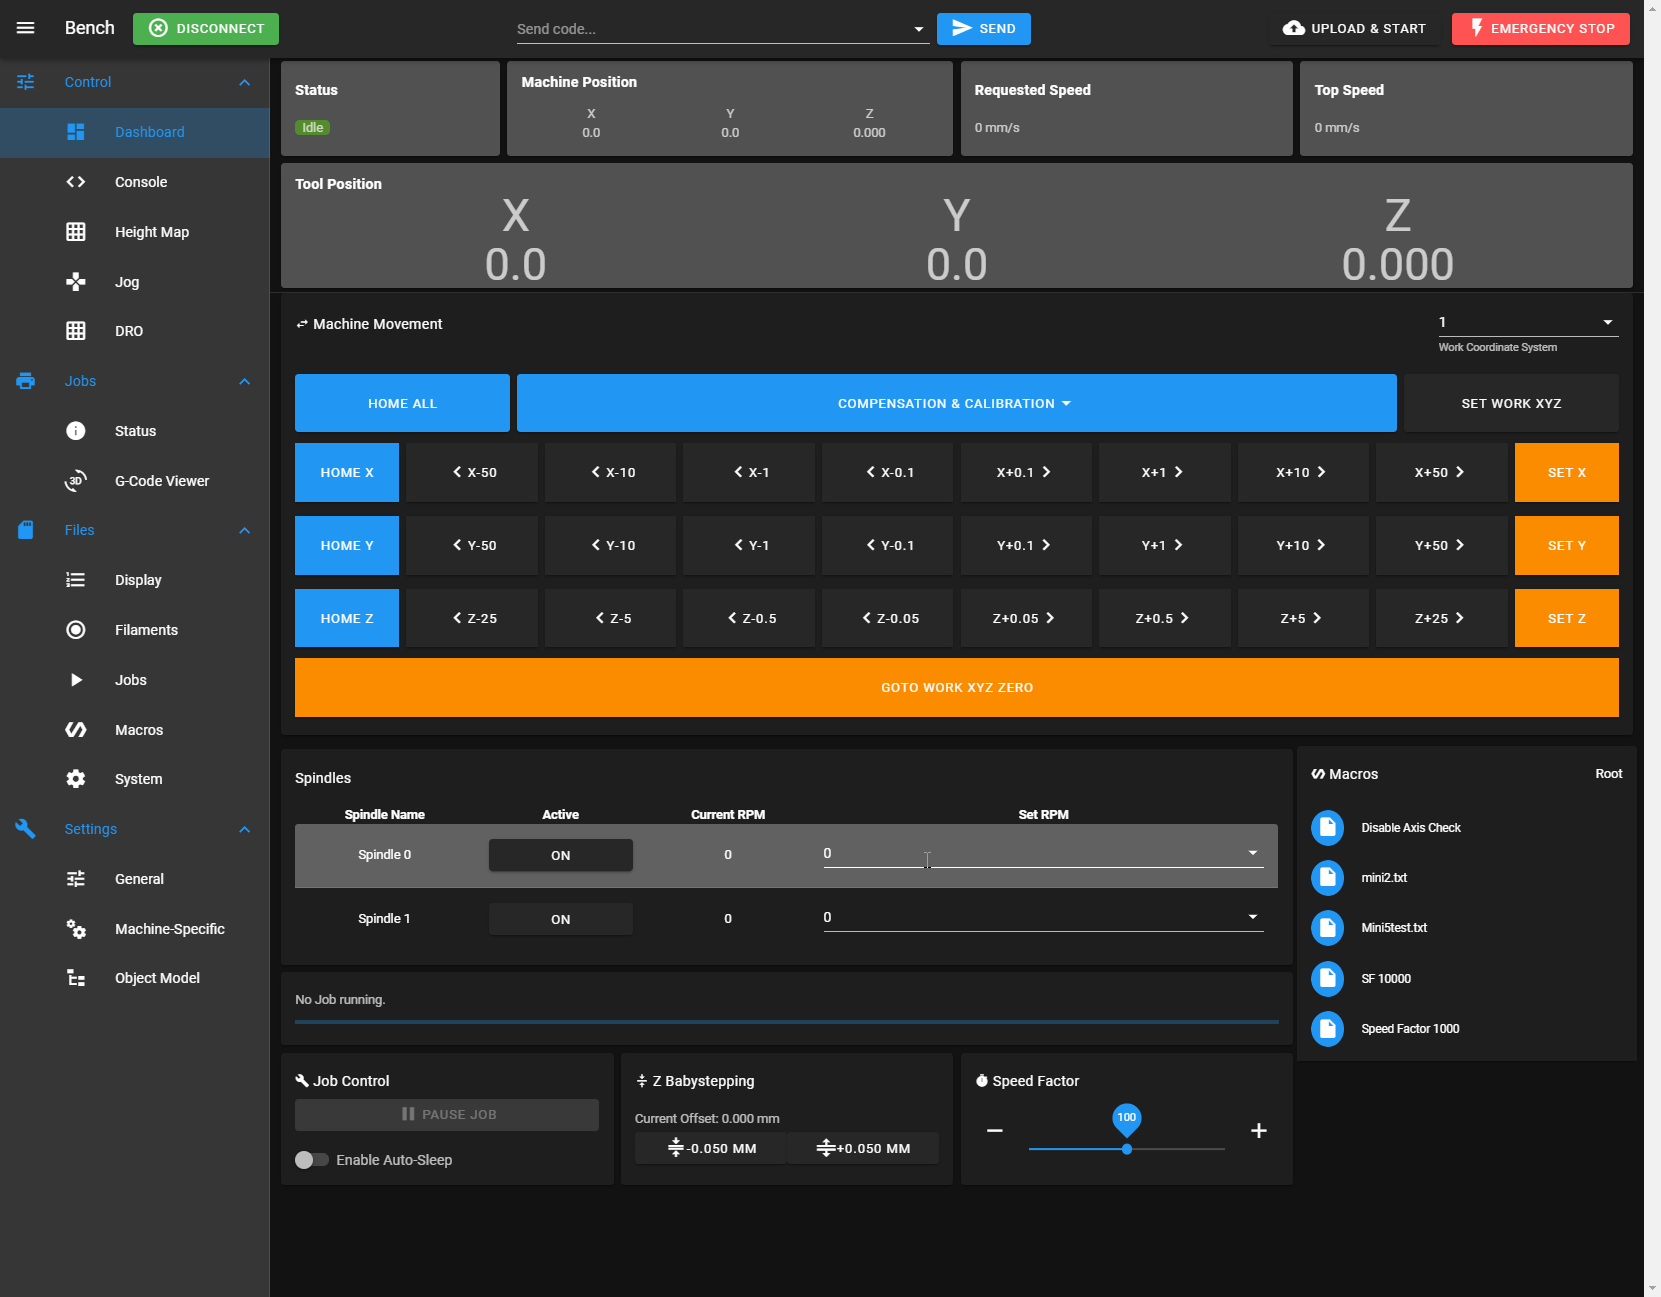Click the Console code brackets icon
Image resolution: width=1661 pixels, height=1297 pixels.
click(76, 182)
